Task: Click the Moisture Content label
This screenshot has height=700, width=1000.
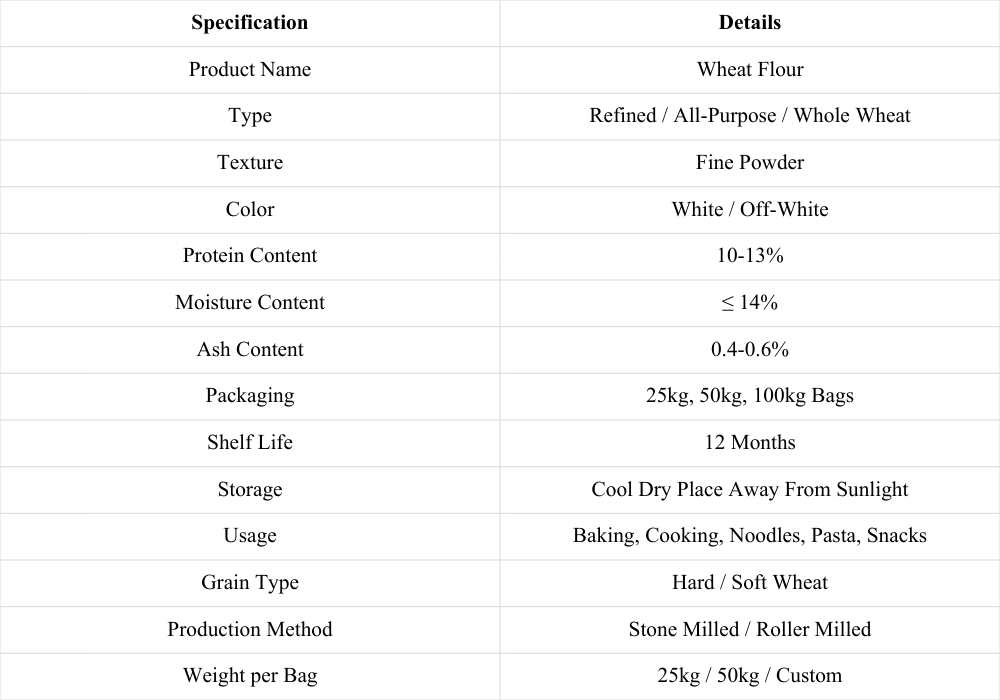Action: 249,303
